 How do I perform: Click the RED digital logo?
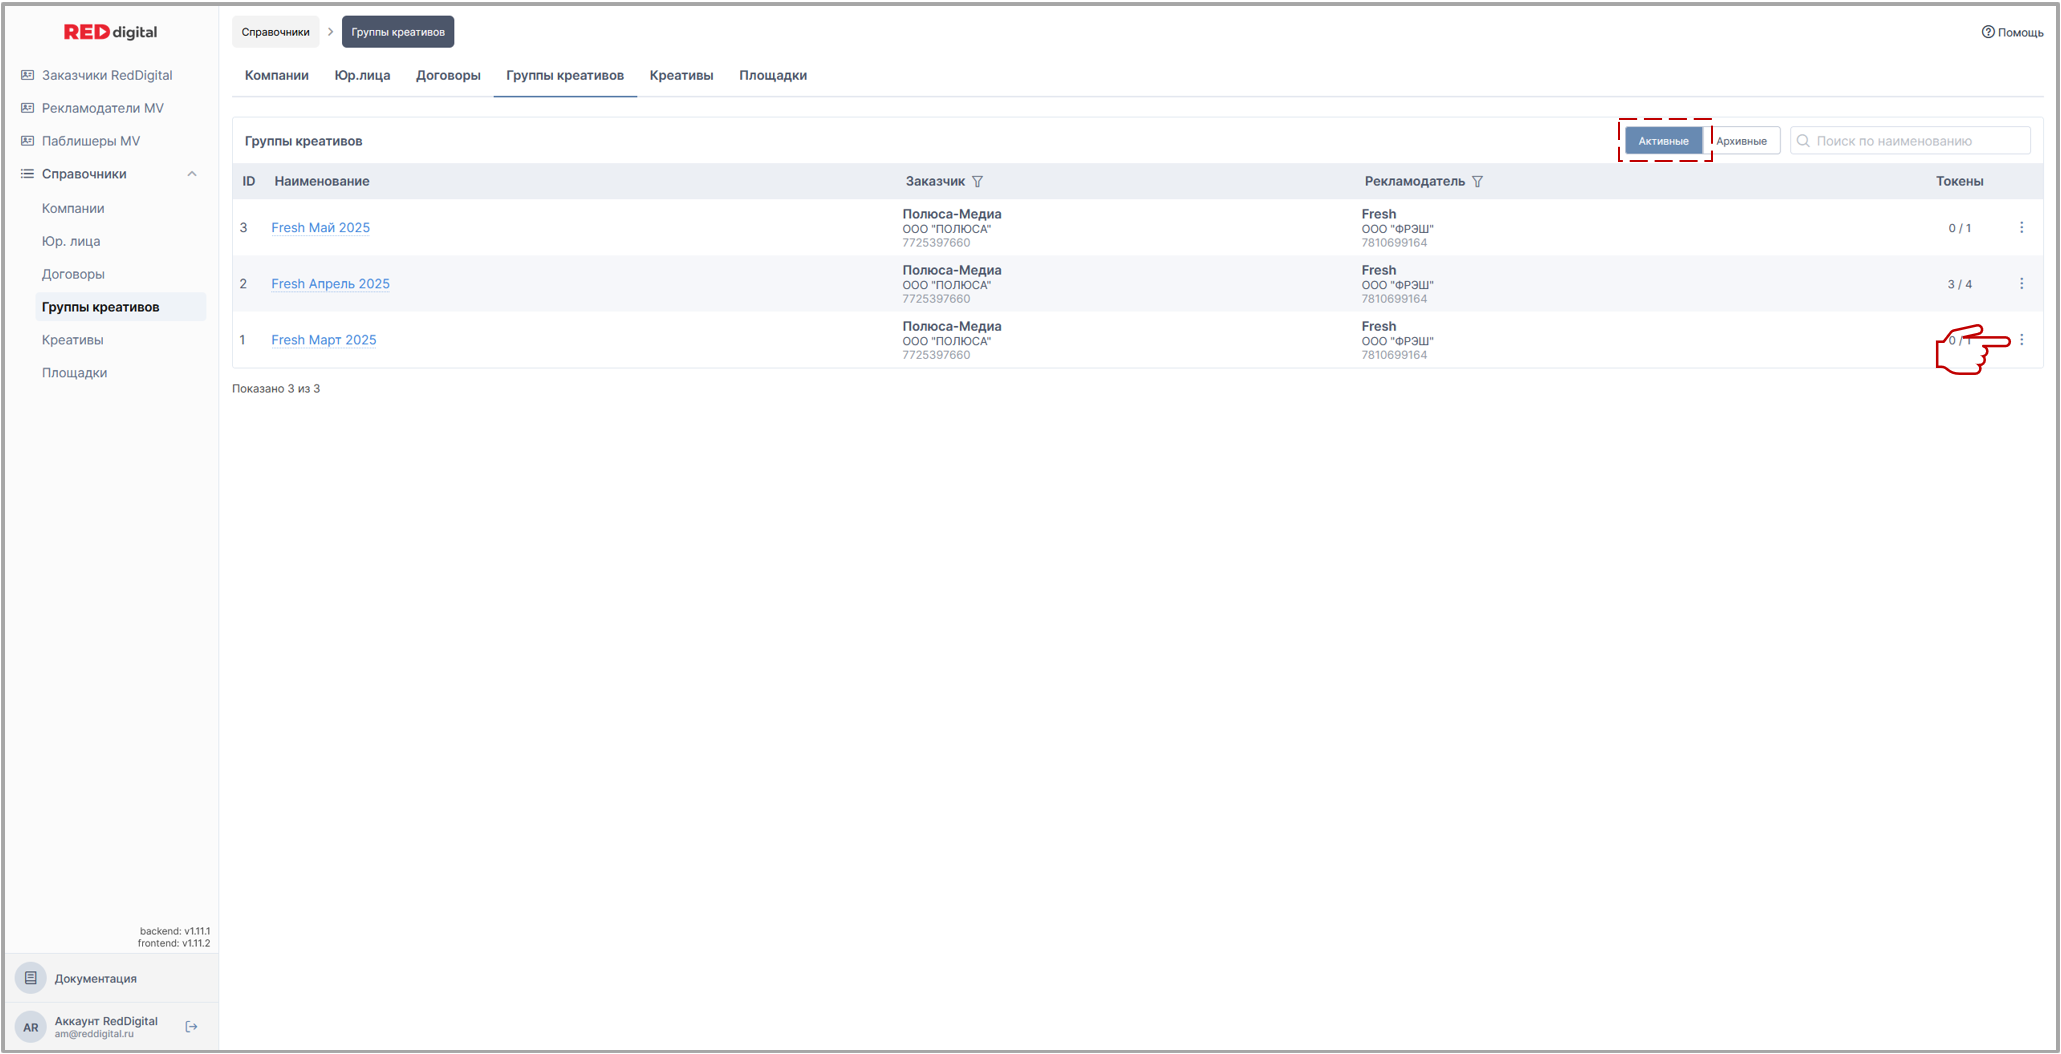point(110,32)
